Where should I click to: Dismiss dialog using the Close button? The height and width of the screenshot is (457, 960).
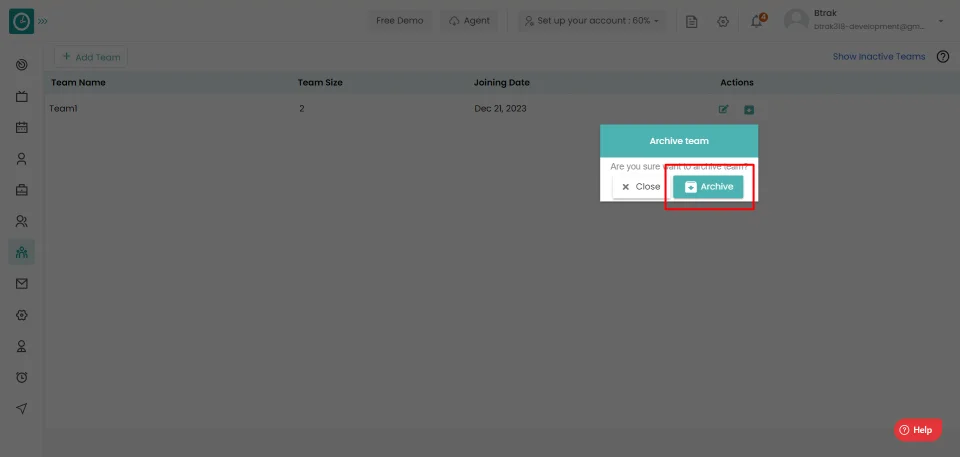[641, 187]
